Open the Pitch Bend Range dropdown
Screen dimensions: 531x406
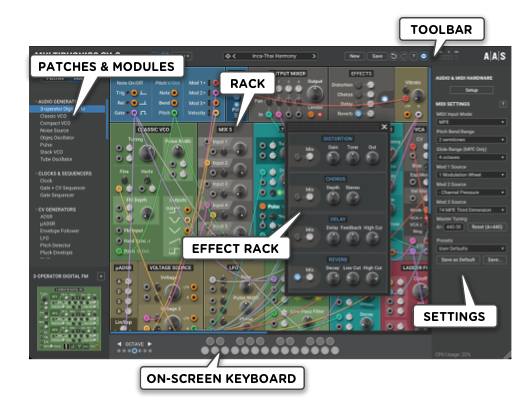[471, 140]
